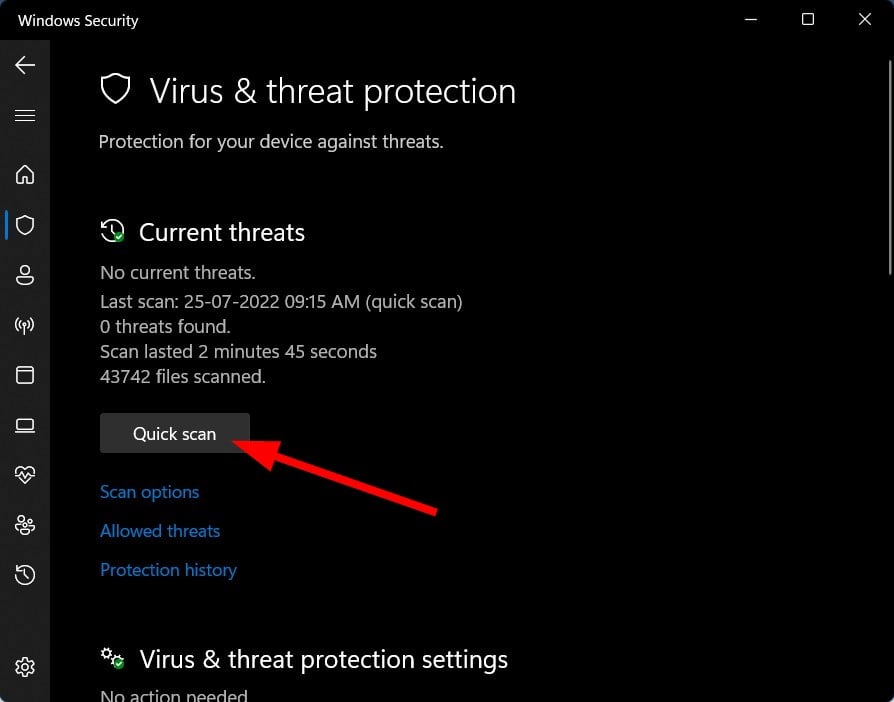
Task: Open Firewall & network protection icon
Action: (25, 325)
